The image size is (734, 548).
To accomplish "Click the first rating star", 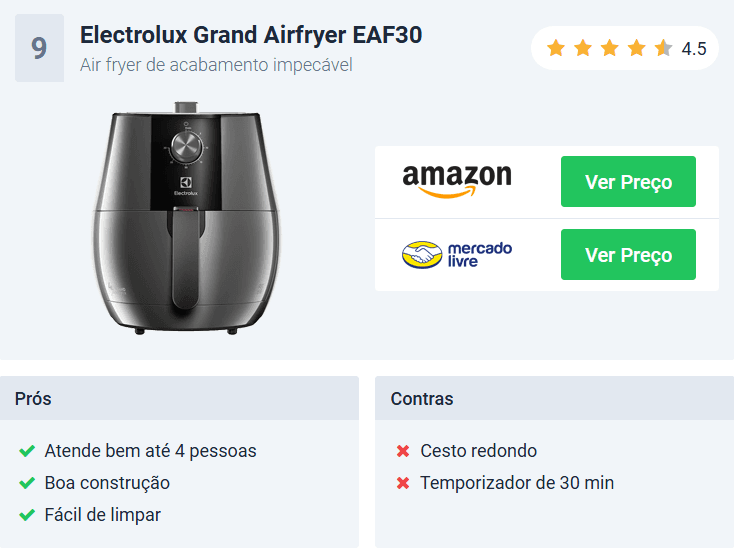I will [x=556, y=48].
